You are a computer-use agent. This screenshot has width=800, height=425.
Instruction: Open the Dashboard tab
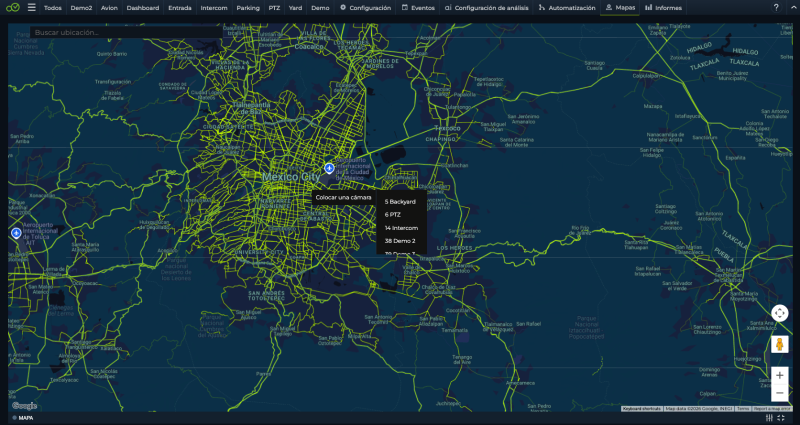[x=143, y=8]
